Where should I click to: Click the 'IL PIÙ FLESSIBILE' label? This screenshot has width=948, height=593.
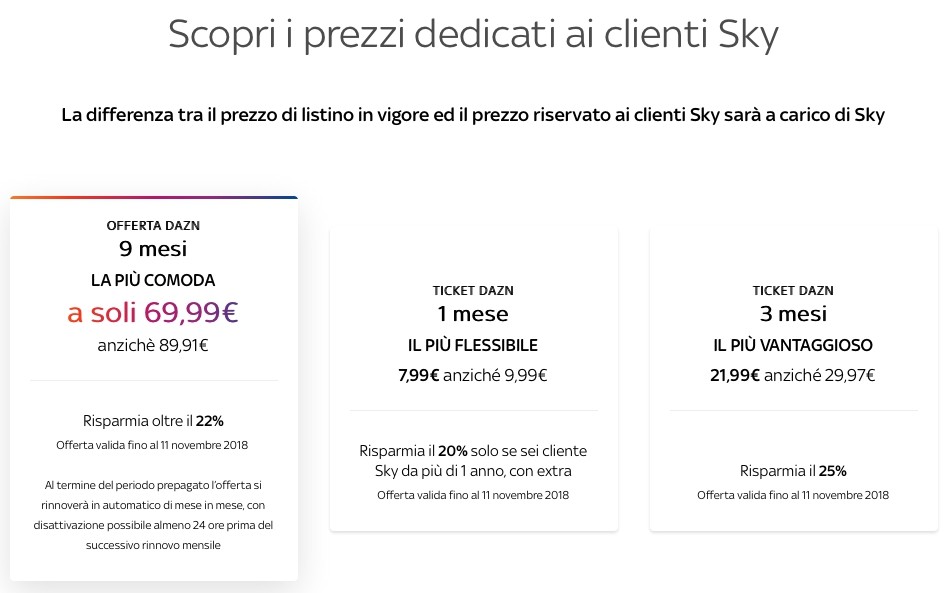(x=473, y=346)
